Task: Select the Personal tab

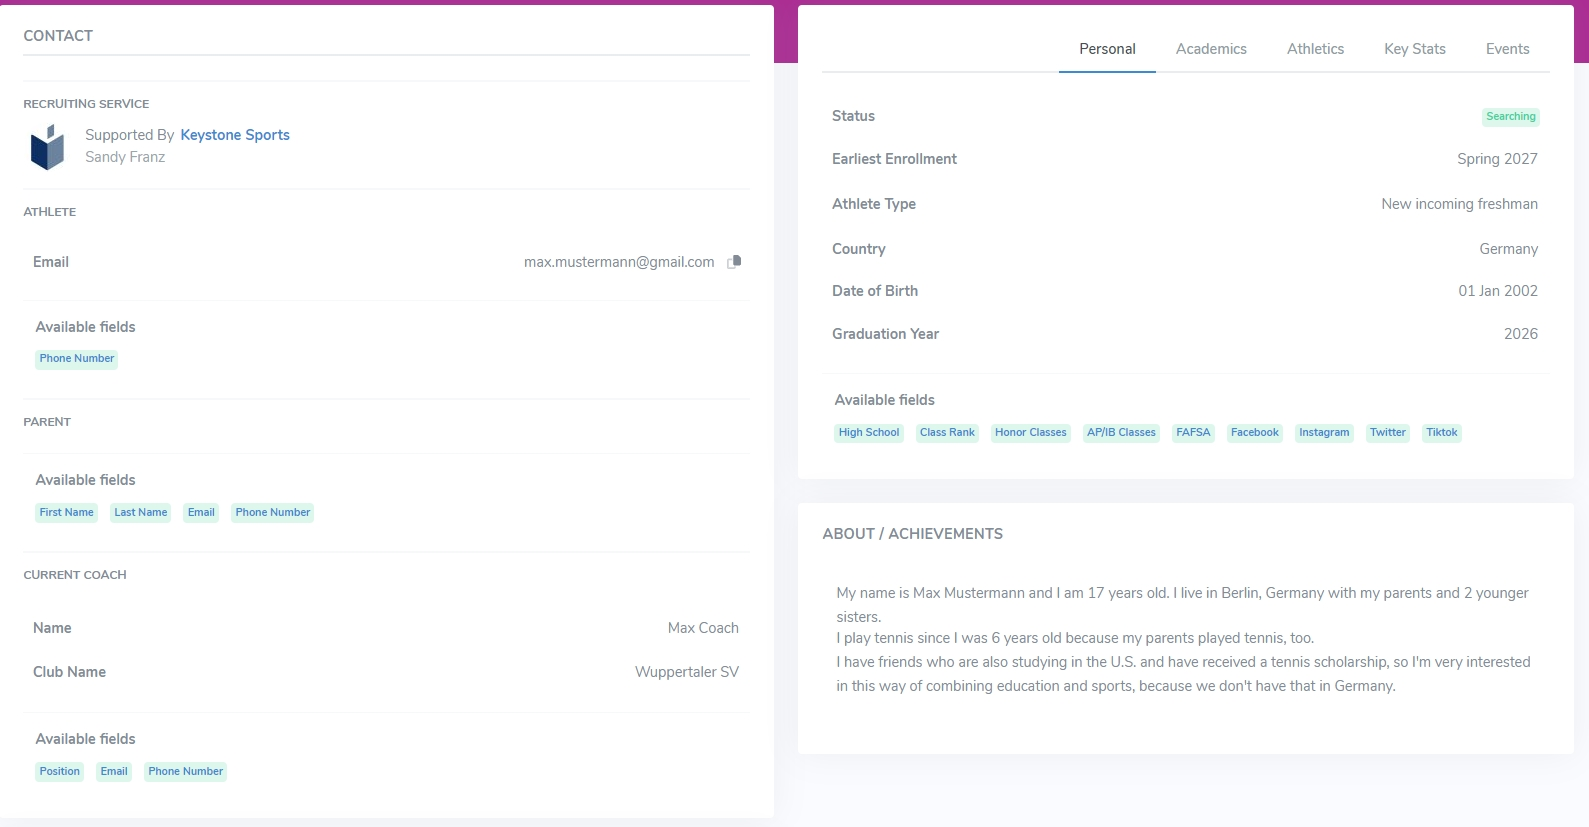Action: click(1107, 49)
